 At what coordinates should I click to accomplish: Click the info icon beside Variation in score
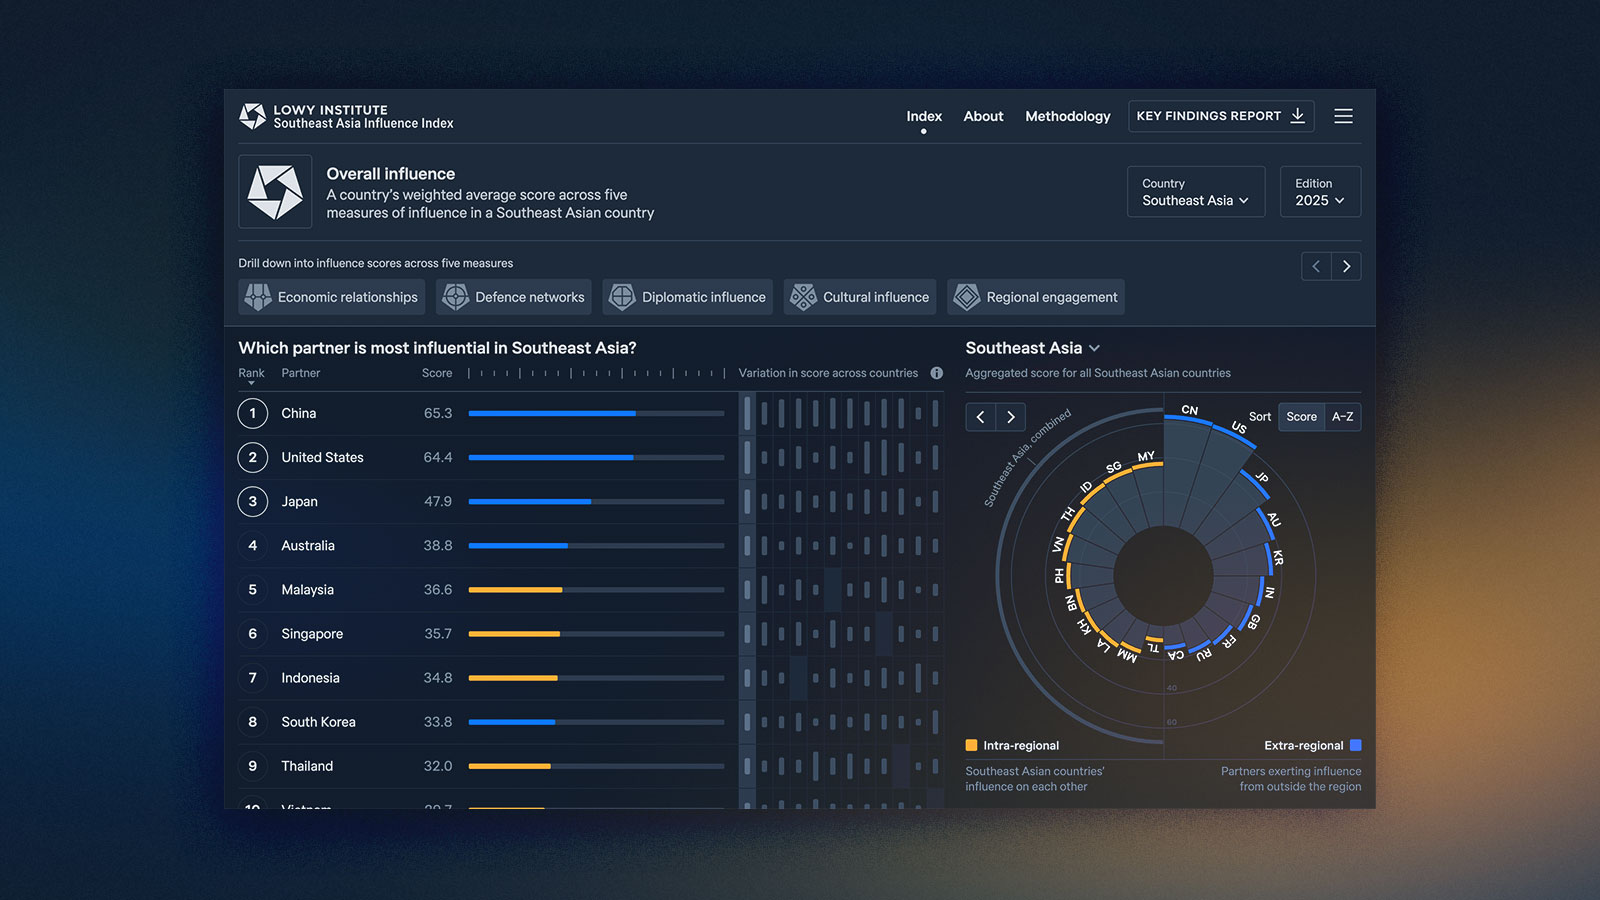937,373
